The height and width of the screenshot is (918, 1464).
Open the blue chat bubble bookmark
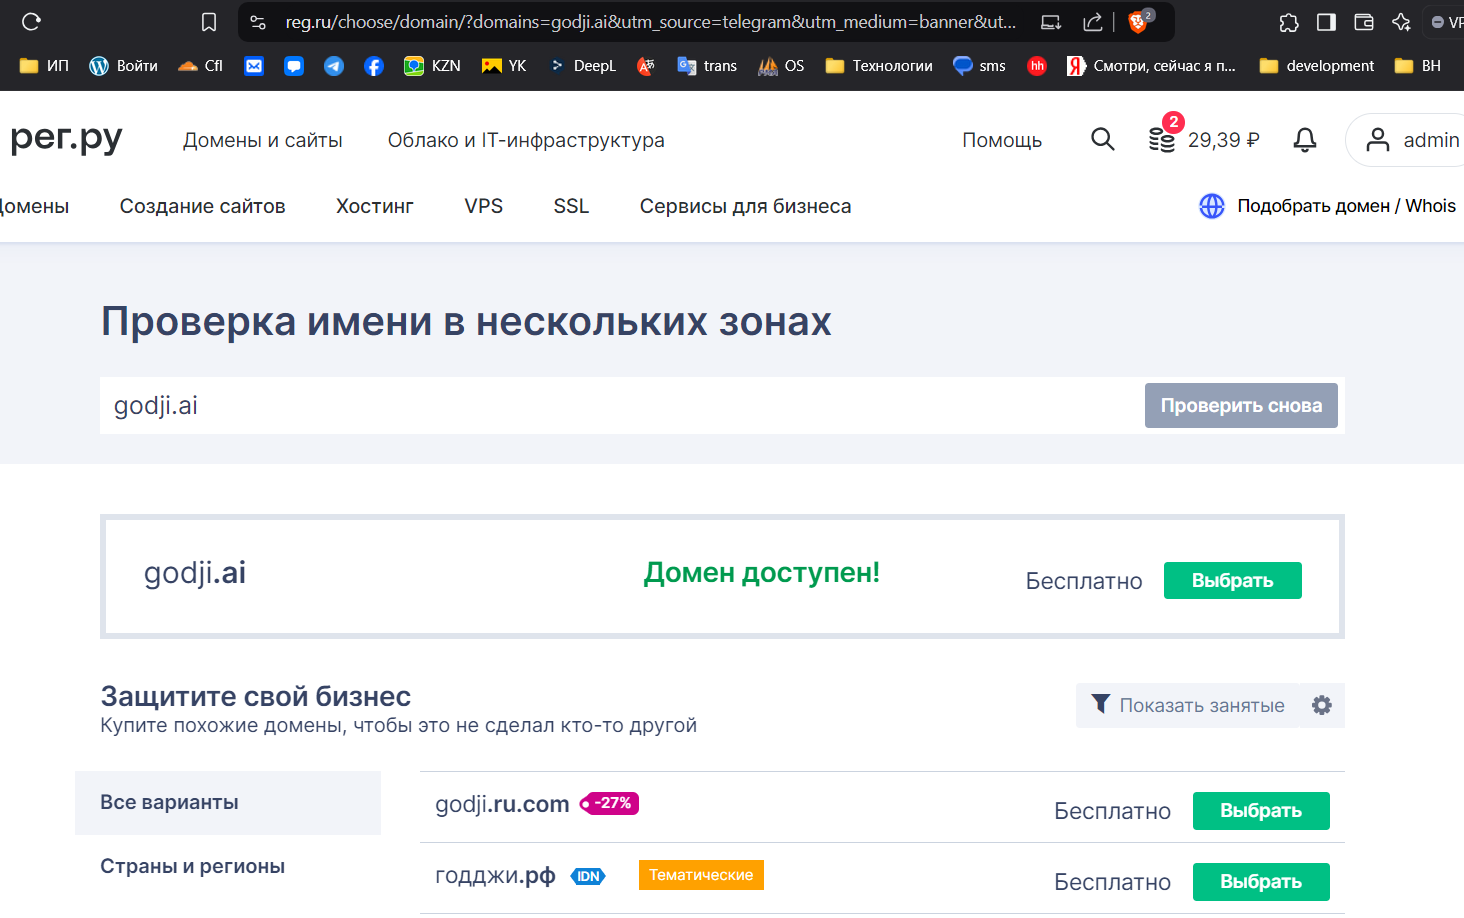[x=294, y=66]
